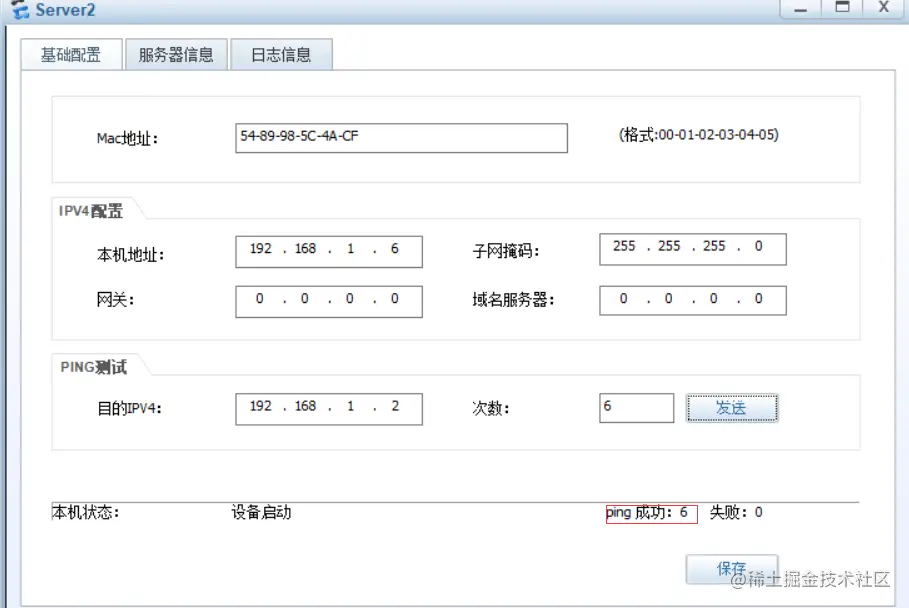Save configuration with 保存 button

click(732, 569)
